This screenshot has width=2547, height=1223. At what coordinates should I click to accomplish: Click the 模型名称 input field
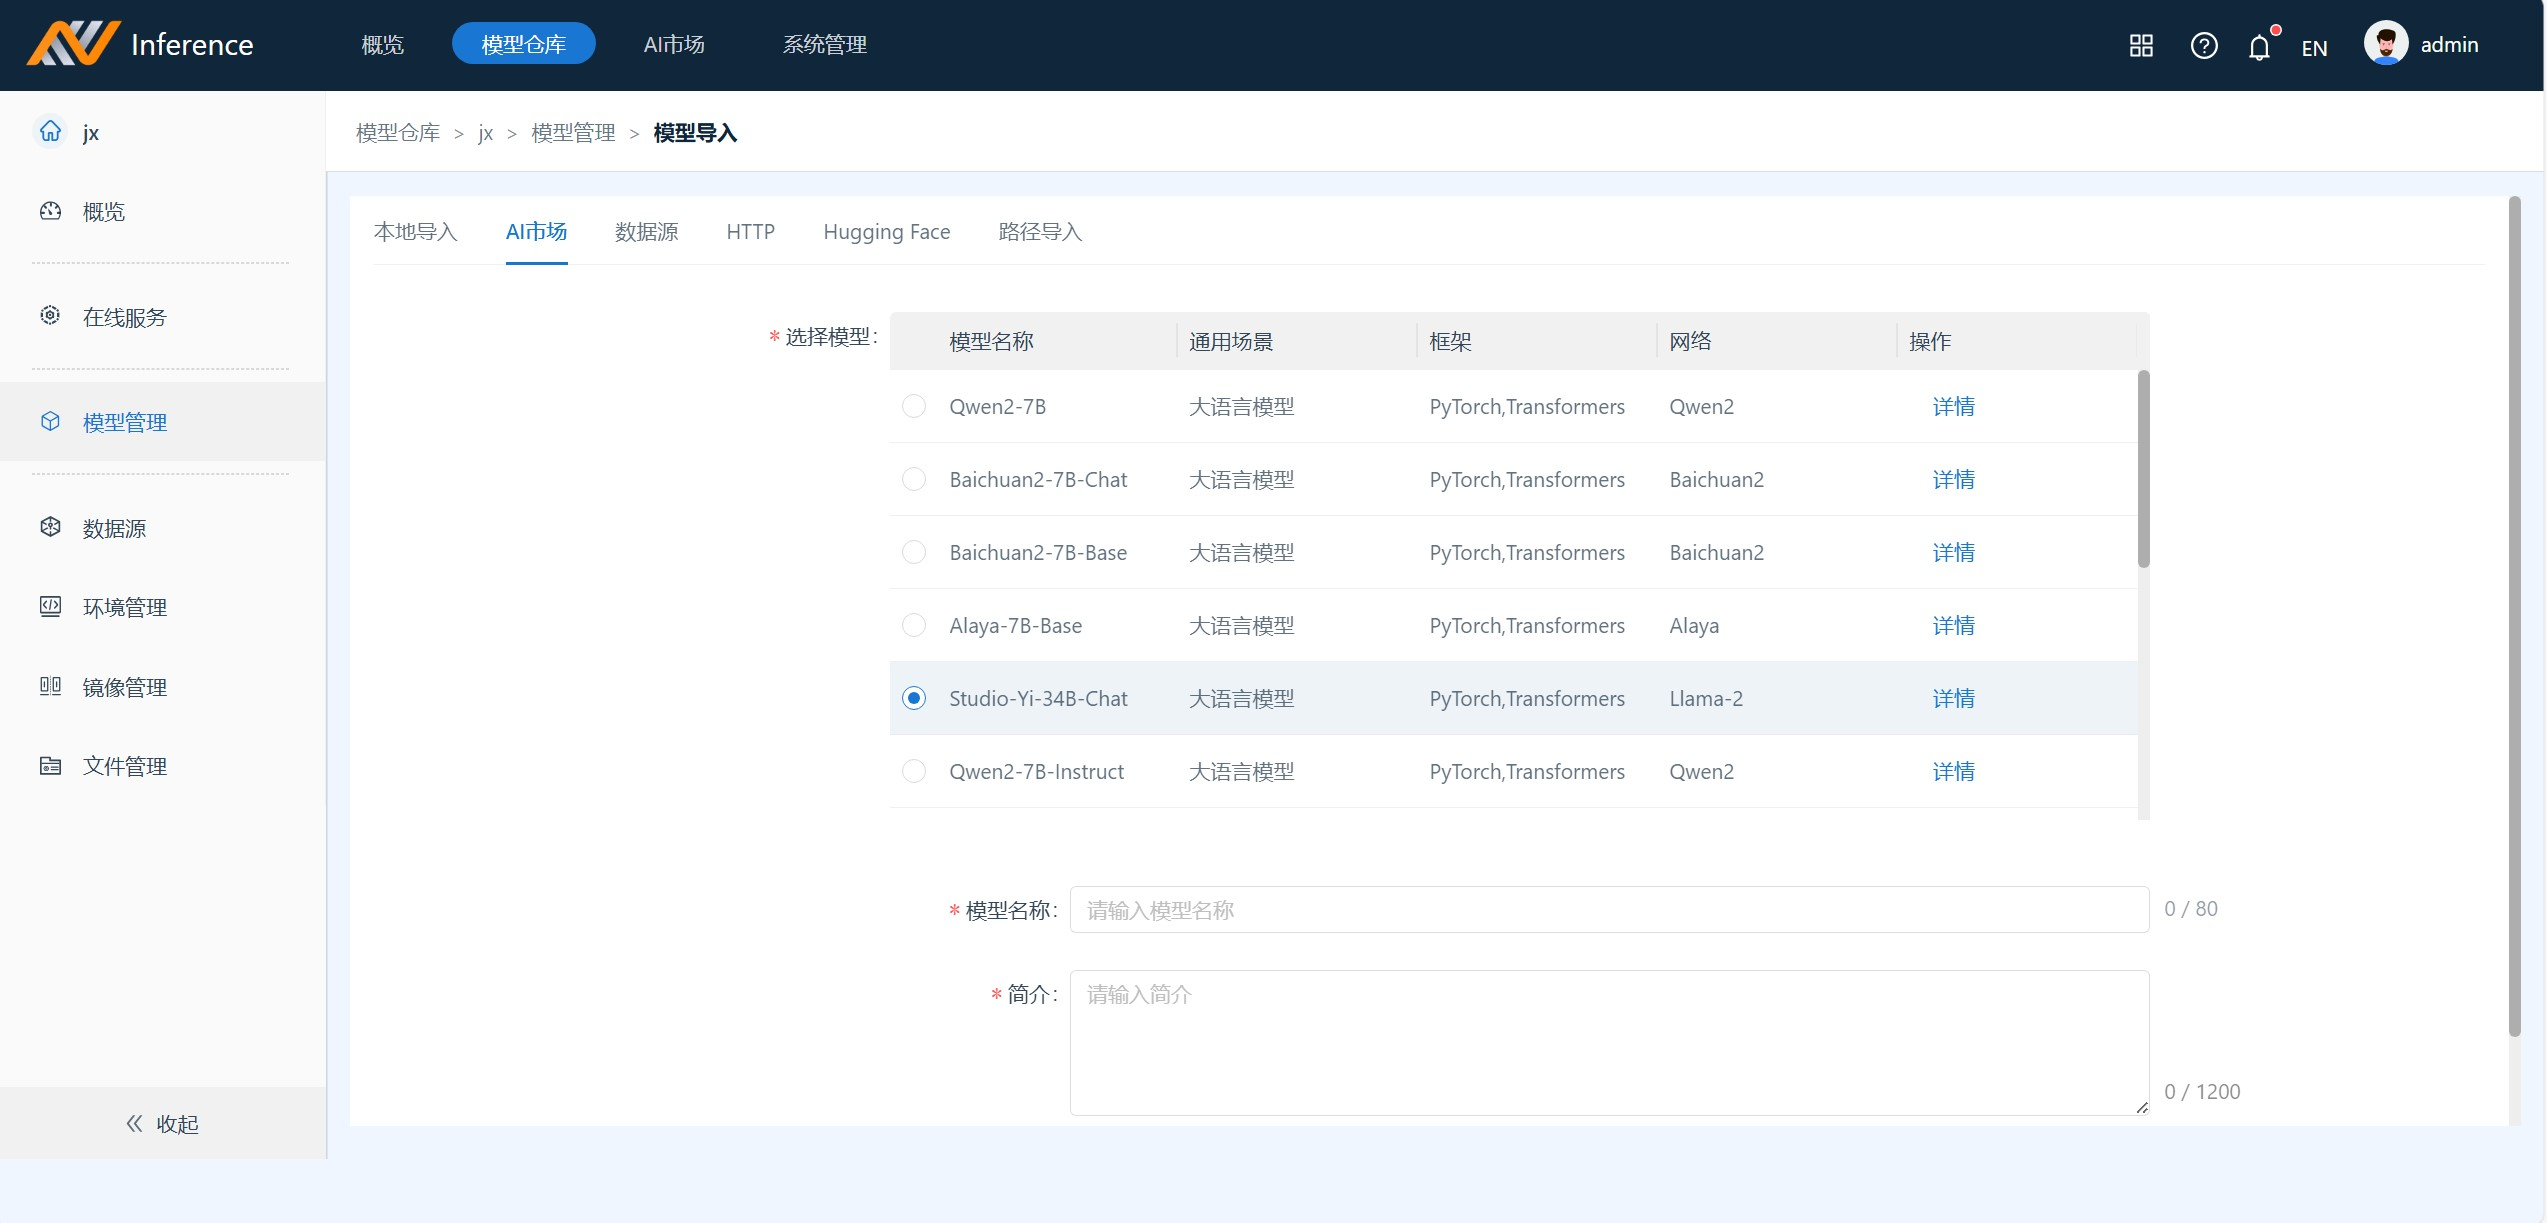tap(1608, 910)
